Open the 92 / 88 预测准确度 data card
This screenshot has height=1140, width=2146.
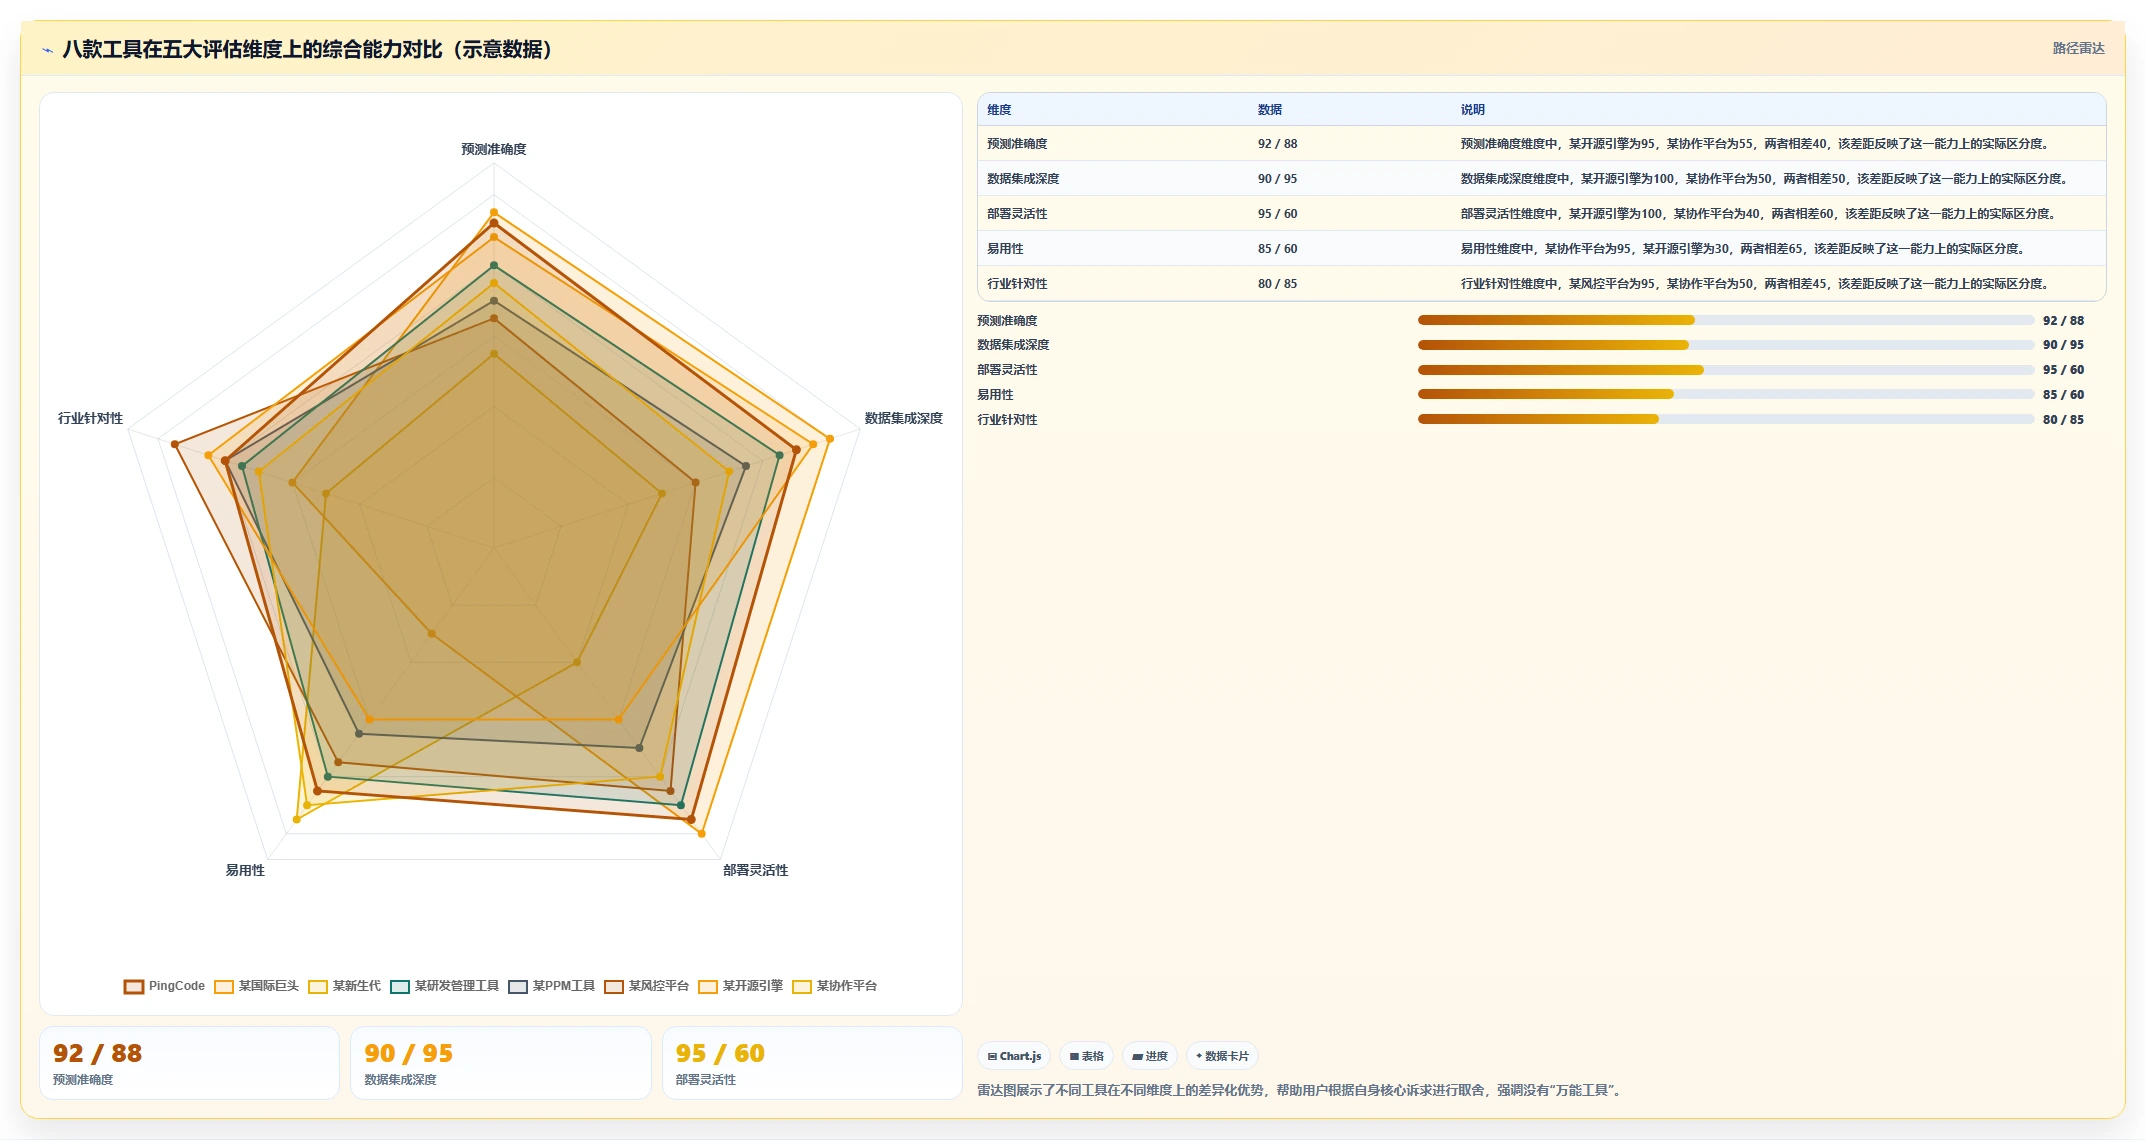coord(189,1063)
